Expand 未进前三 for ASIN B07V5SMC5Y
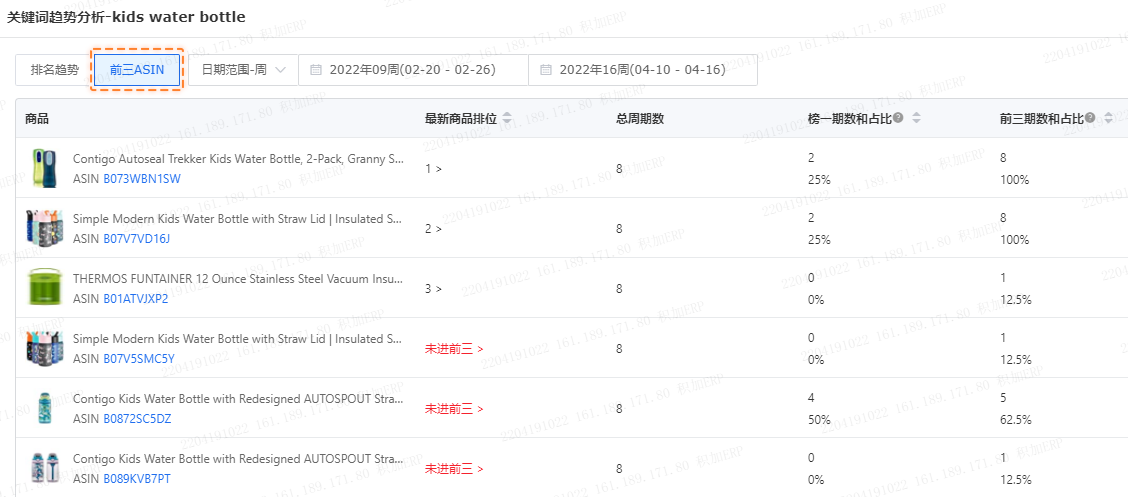The image size is (1128, 497). (454, 349)
